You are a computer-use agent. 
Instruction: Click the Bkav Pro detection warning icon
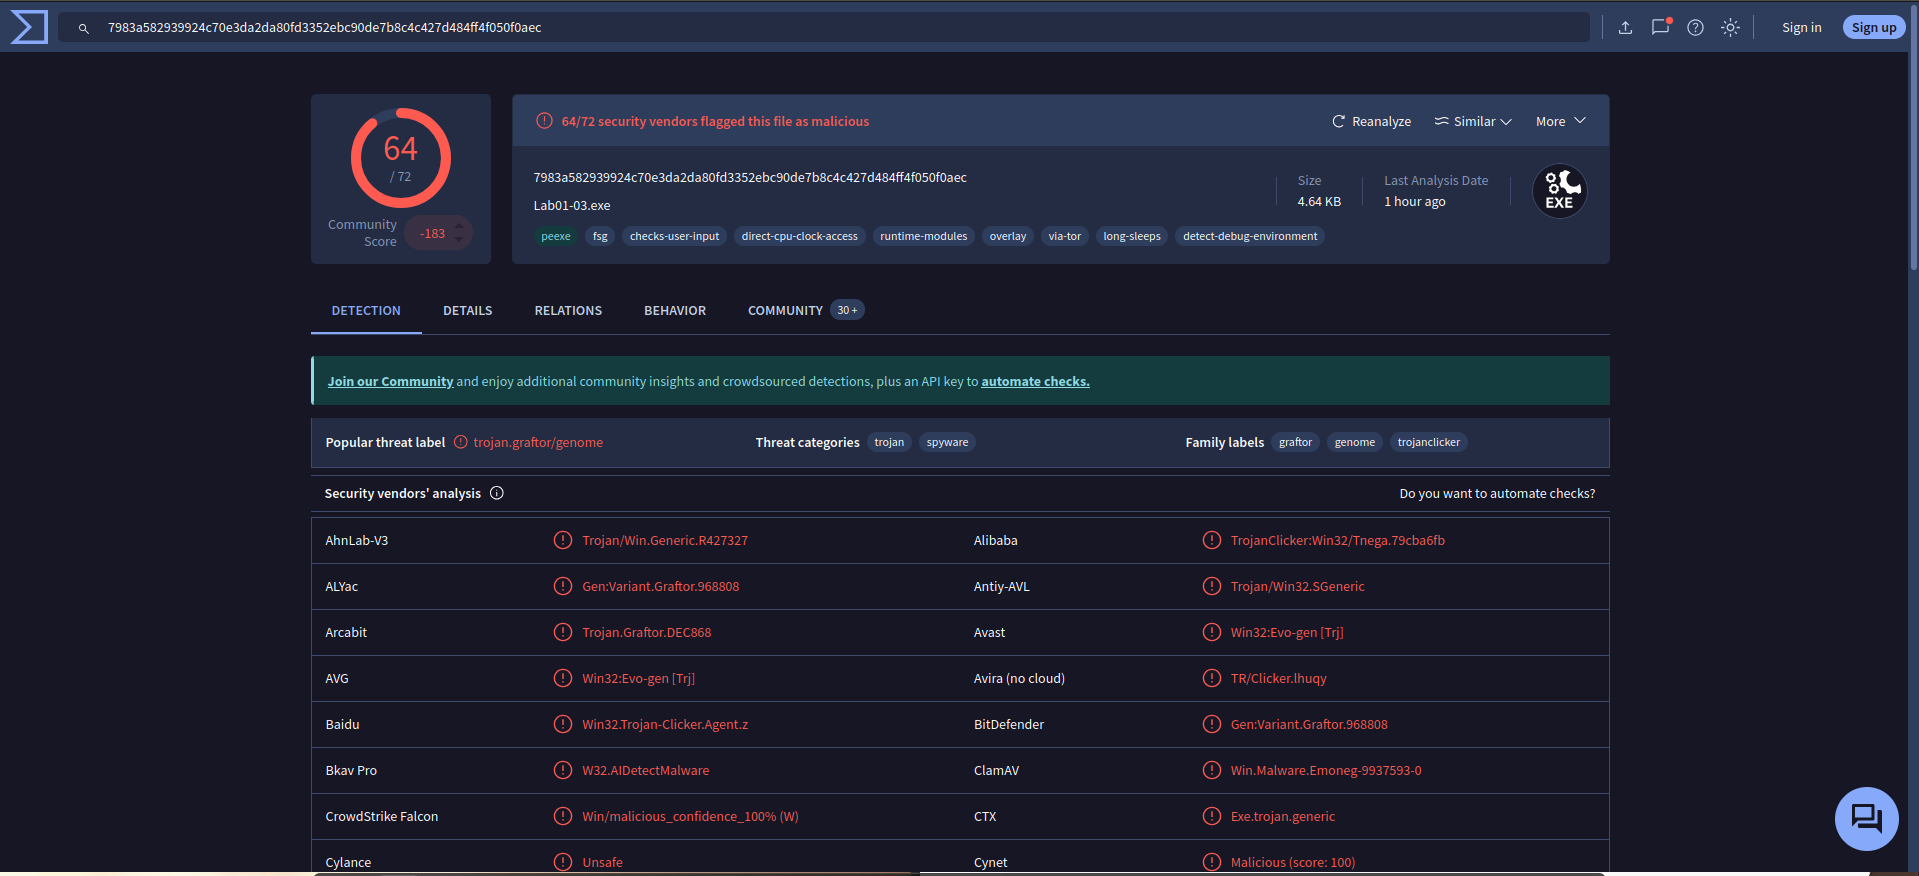[563, 770]
